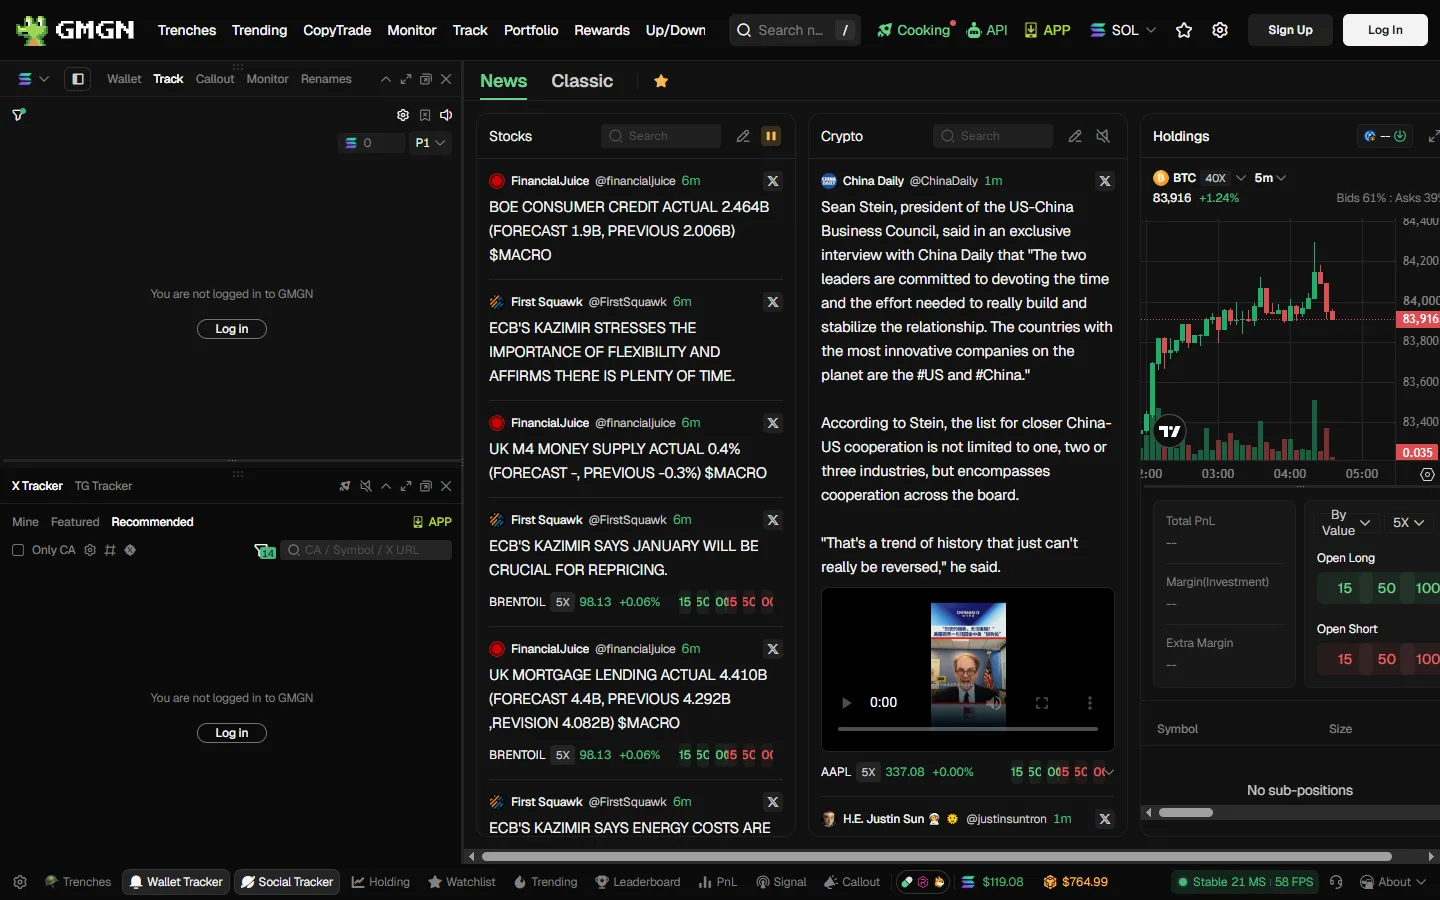Screen dimensions: 1440x900
Task: Collapse the X Tracker panel with chevron up
Action: 386,486
